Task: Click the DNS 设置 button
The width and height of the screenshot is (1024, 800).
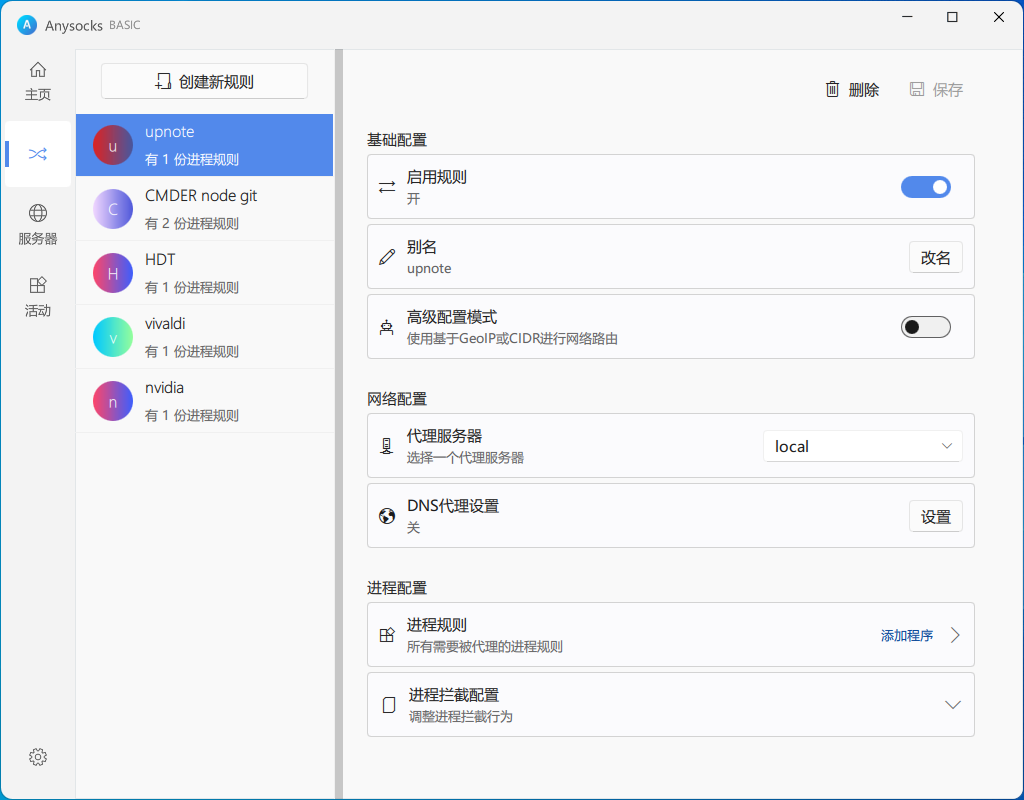Action: [935, 517]
